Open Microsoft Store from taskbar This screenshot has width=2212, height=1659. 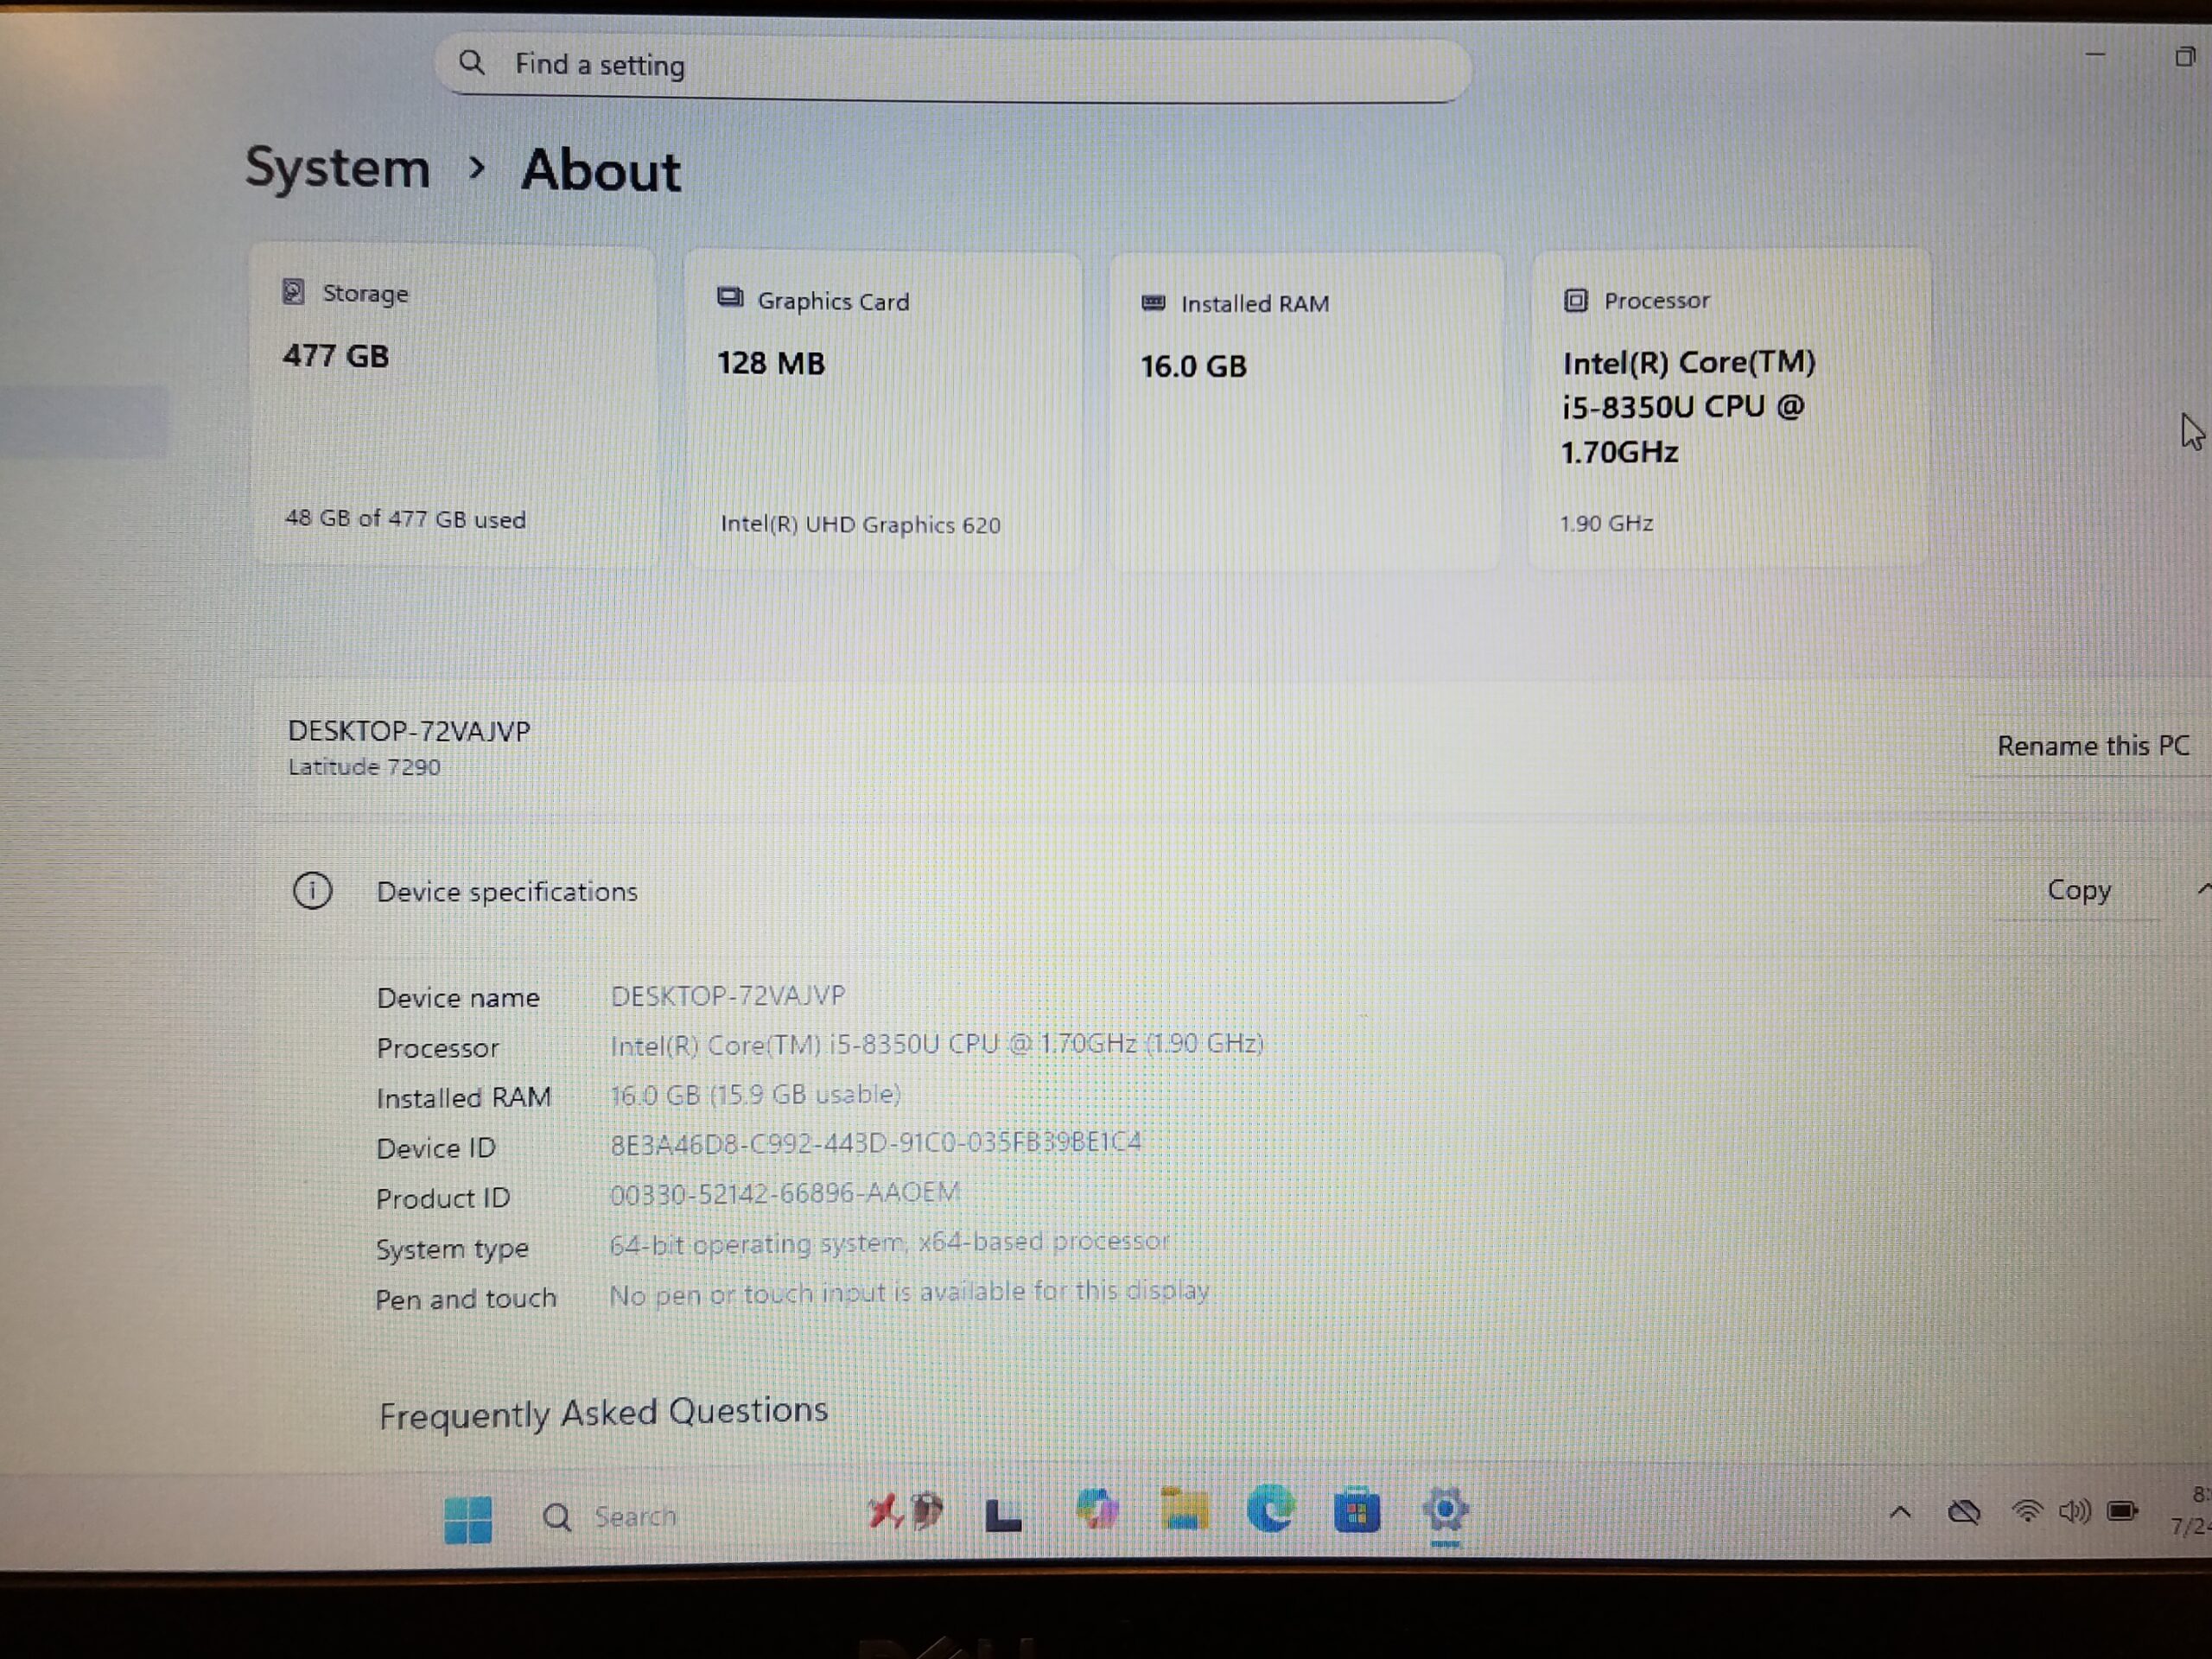[x=1357, y=1511]
